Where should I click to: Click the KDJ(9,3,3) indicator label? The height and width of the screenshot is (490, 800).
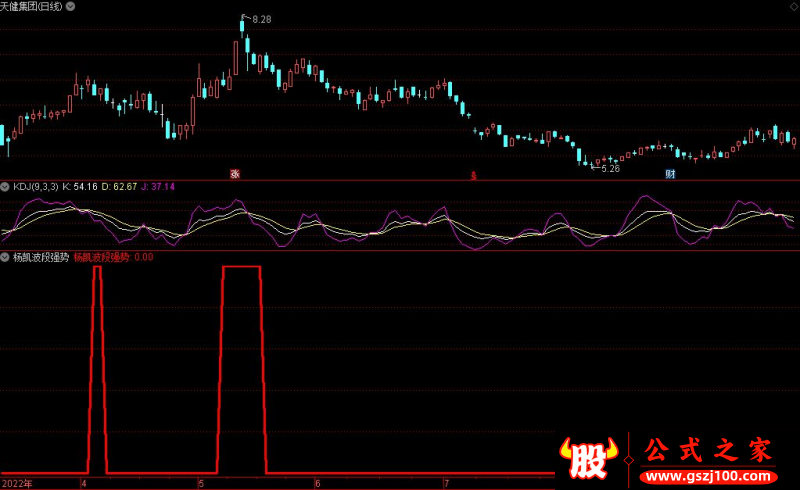click(x=36, y=187)
